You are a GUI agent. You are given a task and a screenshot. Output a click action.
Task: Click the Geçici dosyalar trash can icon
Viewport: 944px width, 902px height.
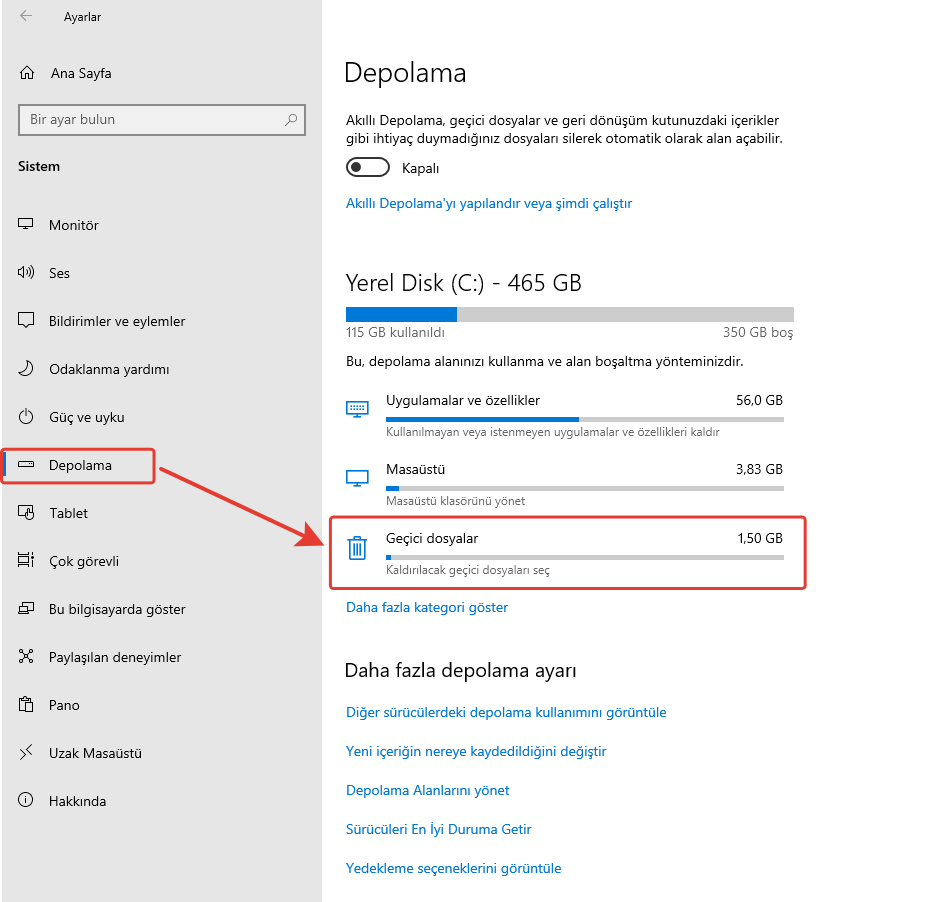click(x=357, y=548)
